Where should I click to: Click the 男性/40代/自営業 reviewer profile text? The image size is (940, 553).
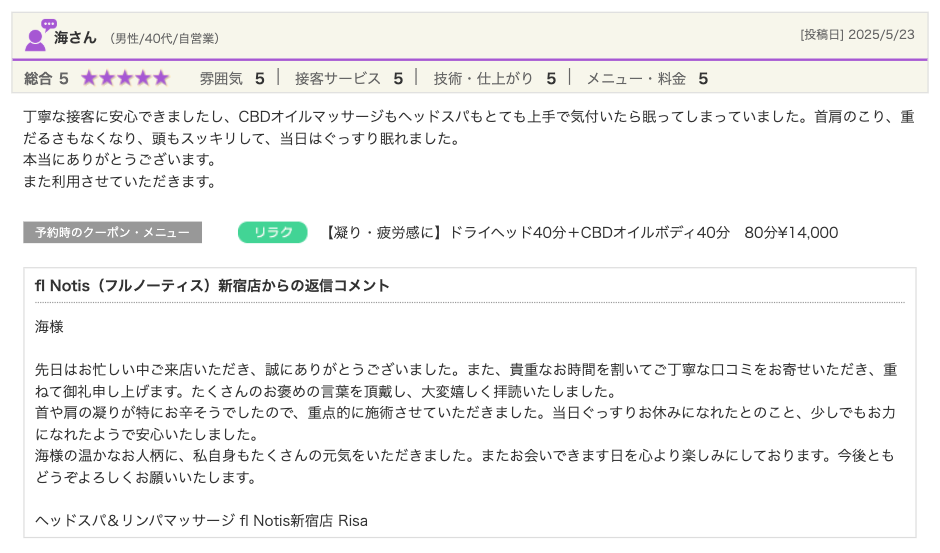pyautogui.click(x=164, y=38)
